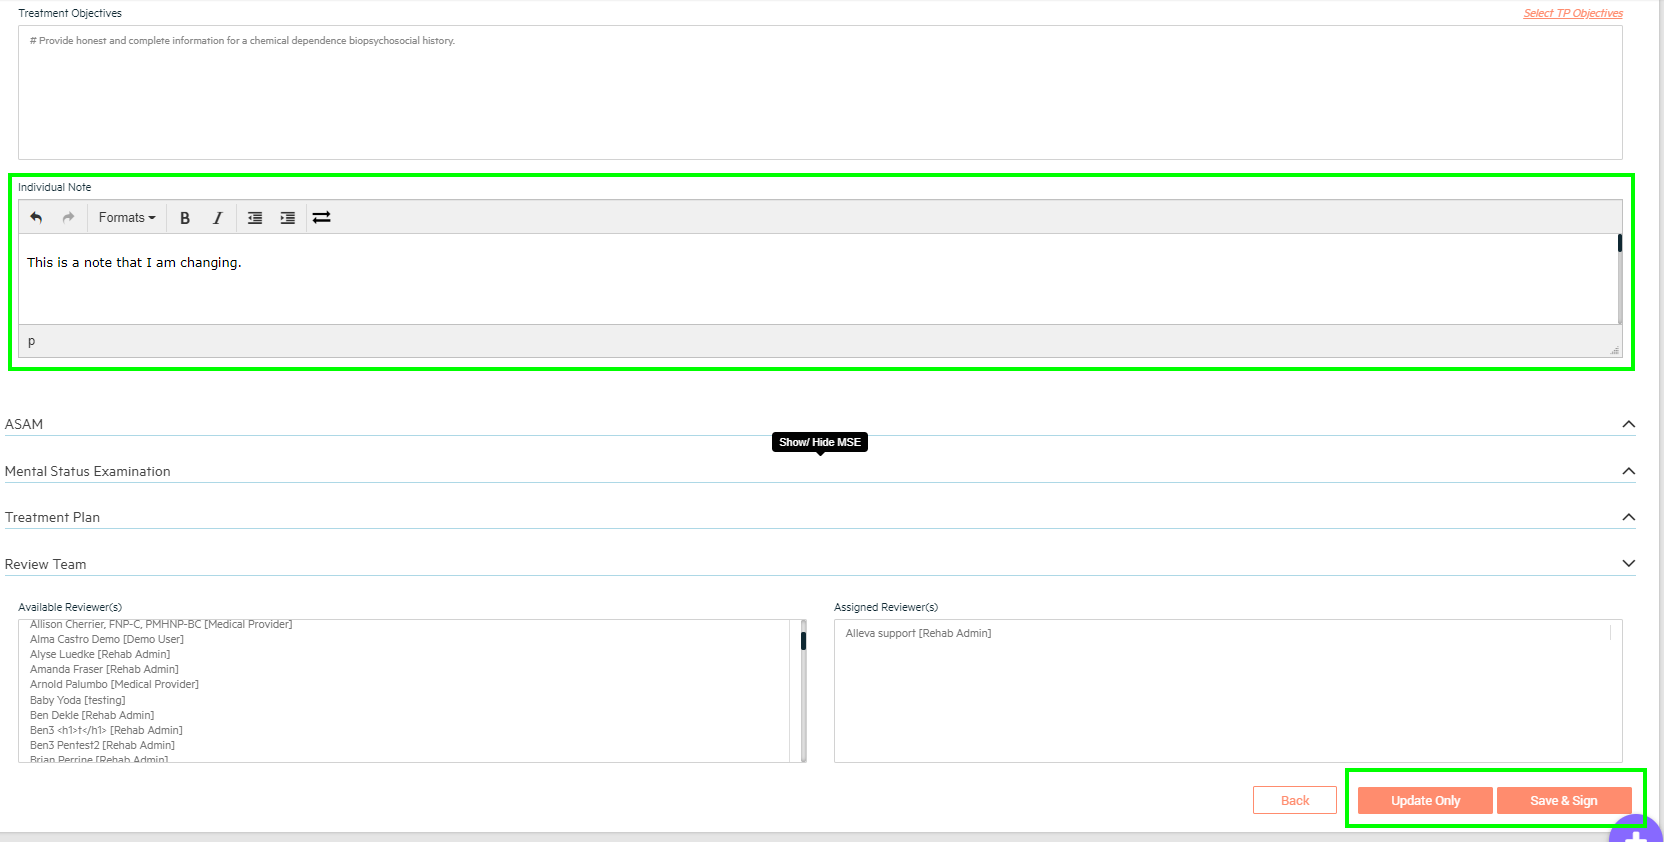The height and width of the screenshot is (842, 1664).
Task: Open the Select TP Objectives link
Action: point(1572,13)
